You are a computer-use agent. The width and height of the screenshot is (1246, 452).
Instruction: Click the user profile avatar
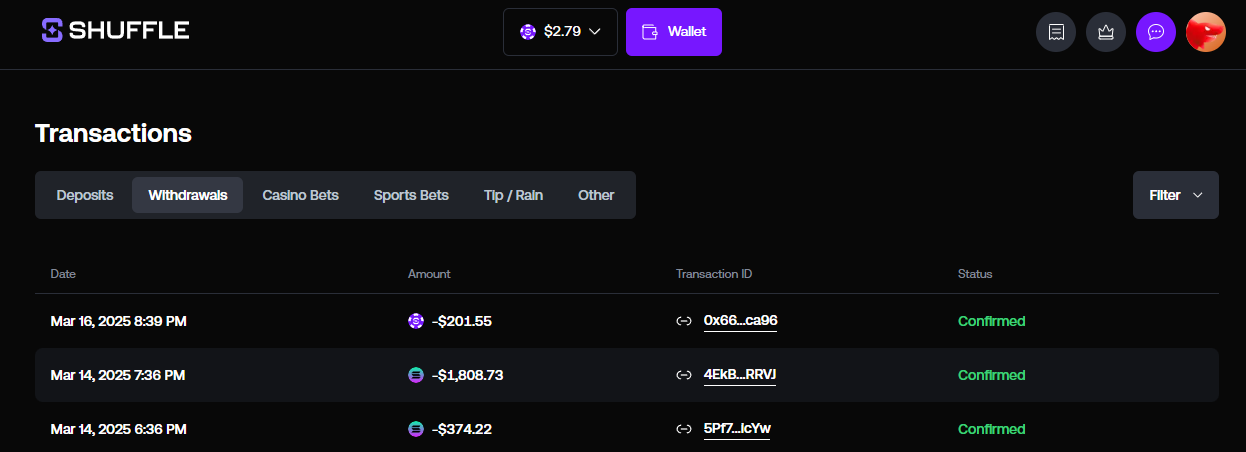[1206, 32]
